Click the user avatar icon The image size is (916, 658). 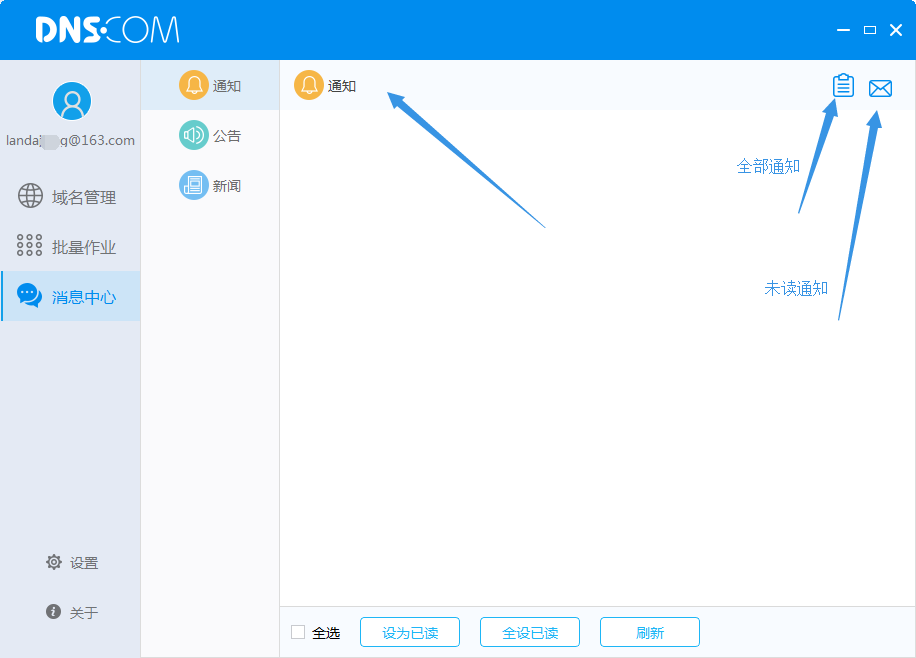click(71, 101)
